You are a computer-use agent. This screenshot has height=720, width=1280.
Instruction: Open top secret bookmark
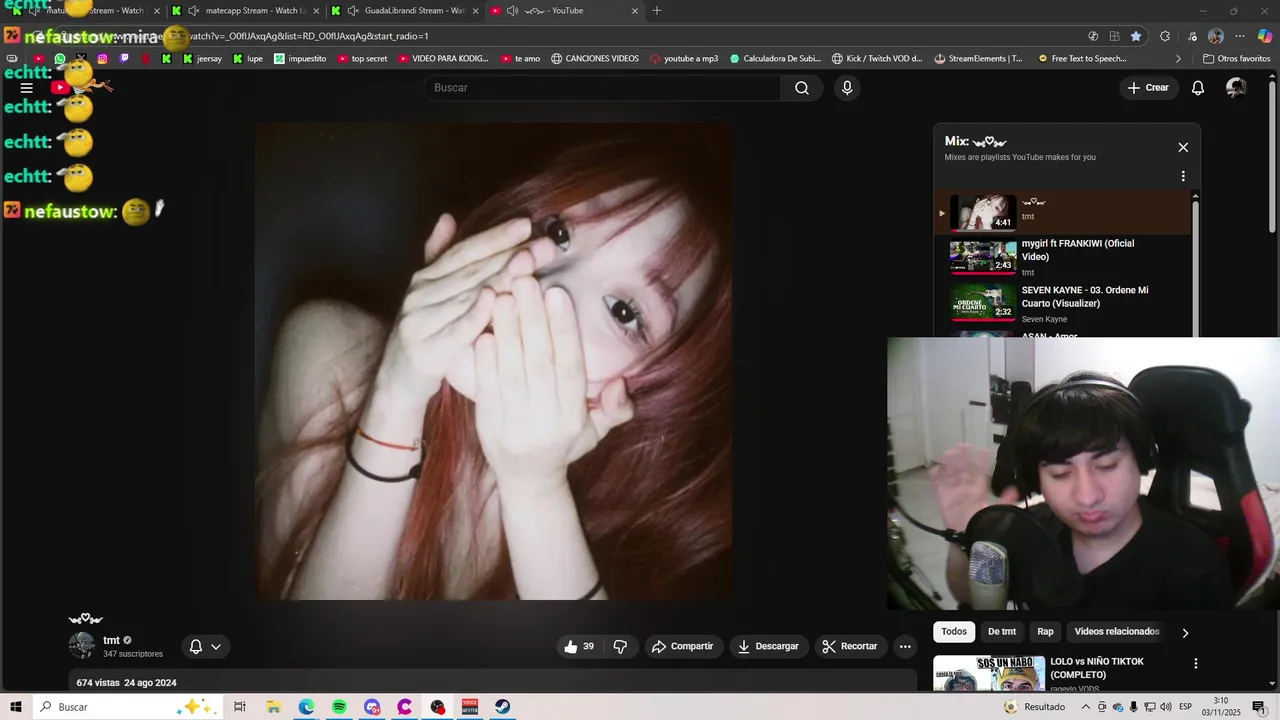click(x=362, y=59)
